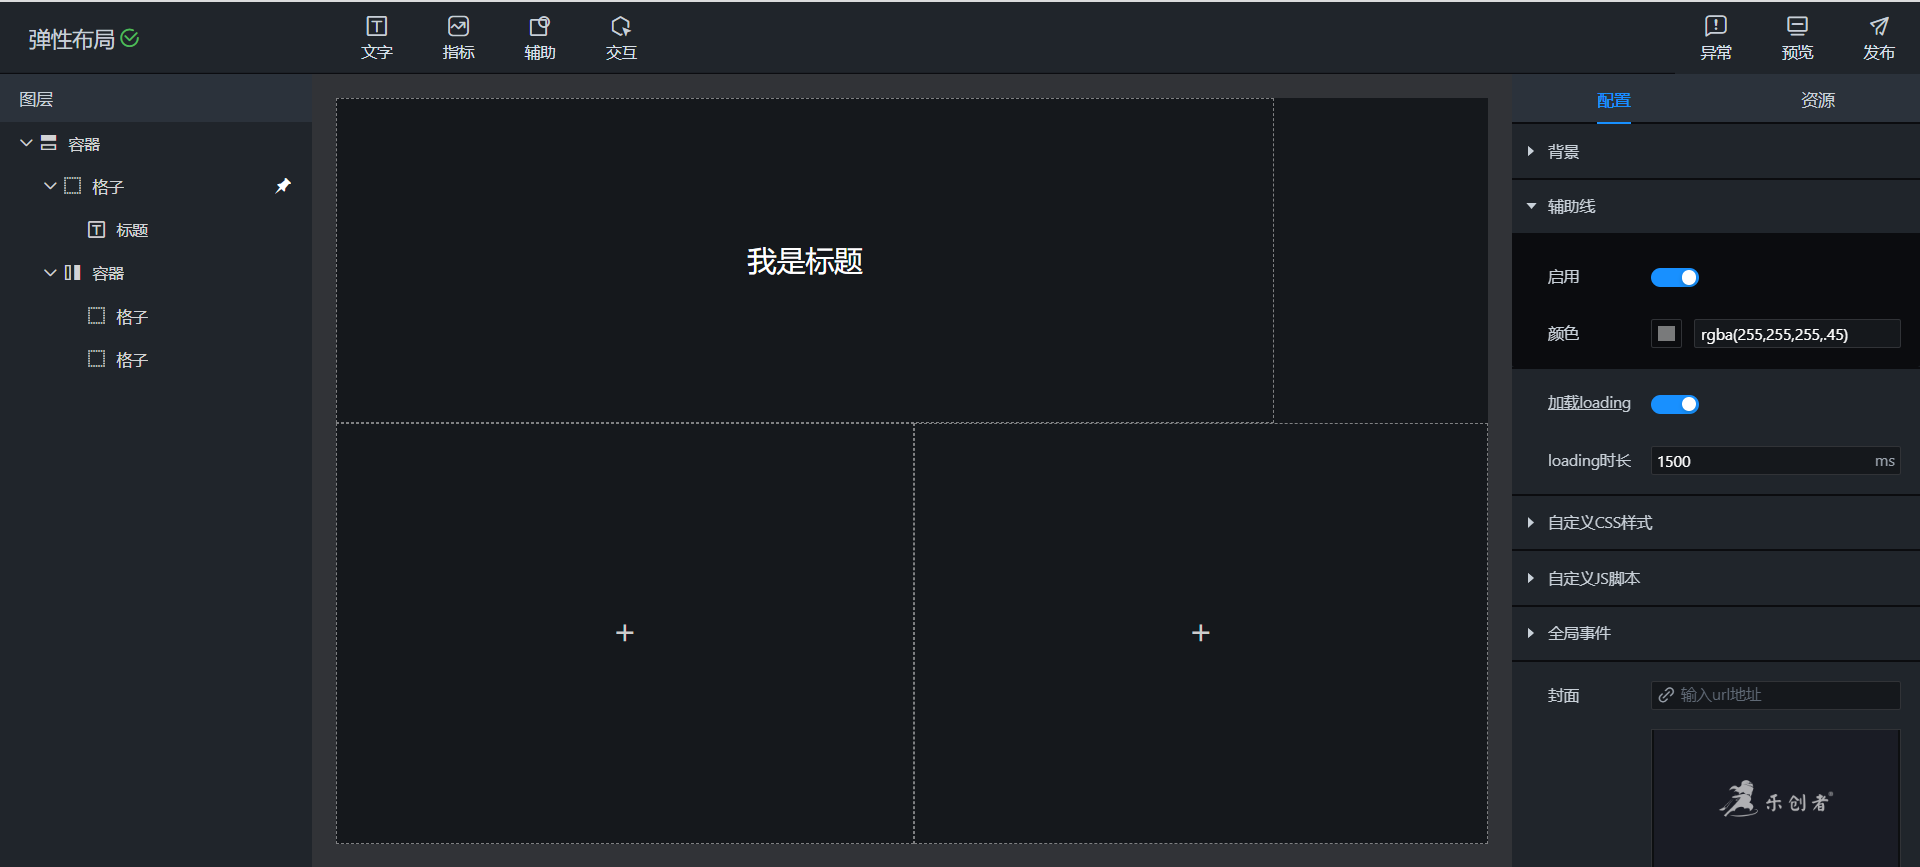Screen dimensions: 1920x867
Task: Disable the 辅助线 启用 toggle
Action: (x=1674, y=277)
